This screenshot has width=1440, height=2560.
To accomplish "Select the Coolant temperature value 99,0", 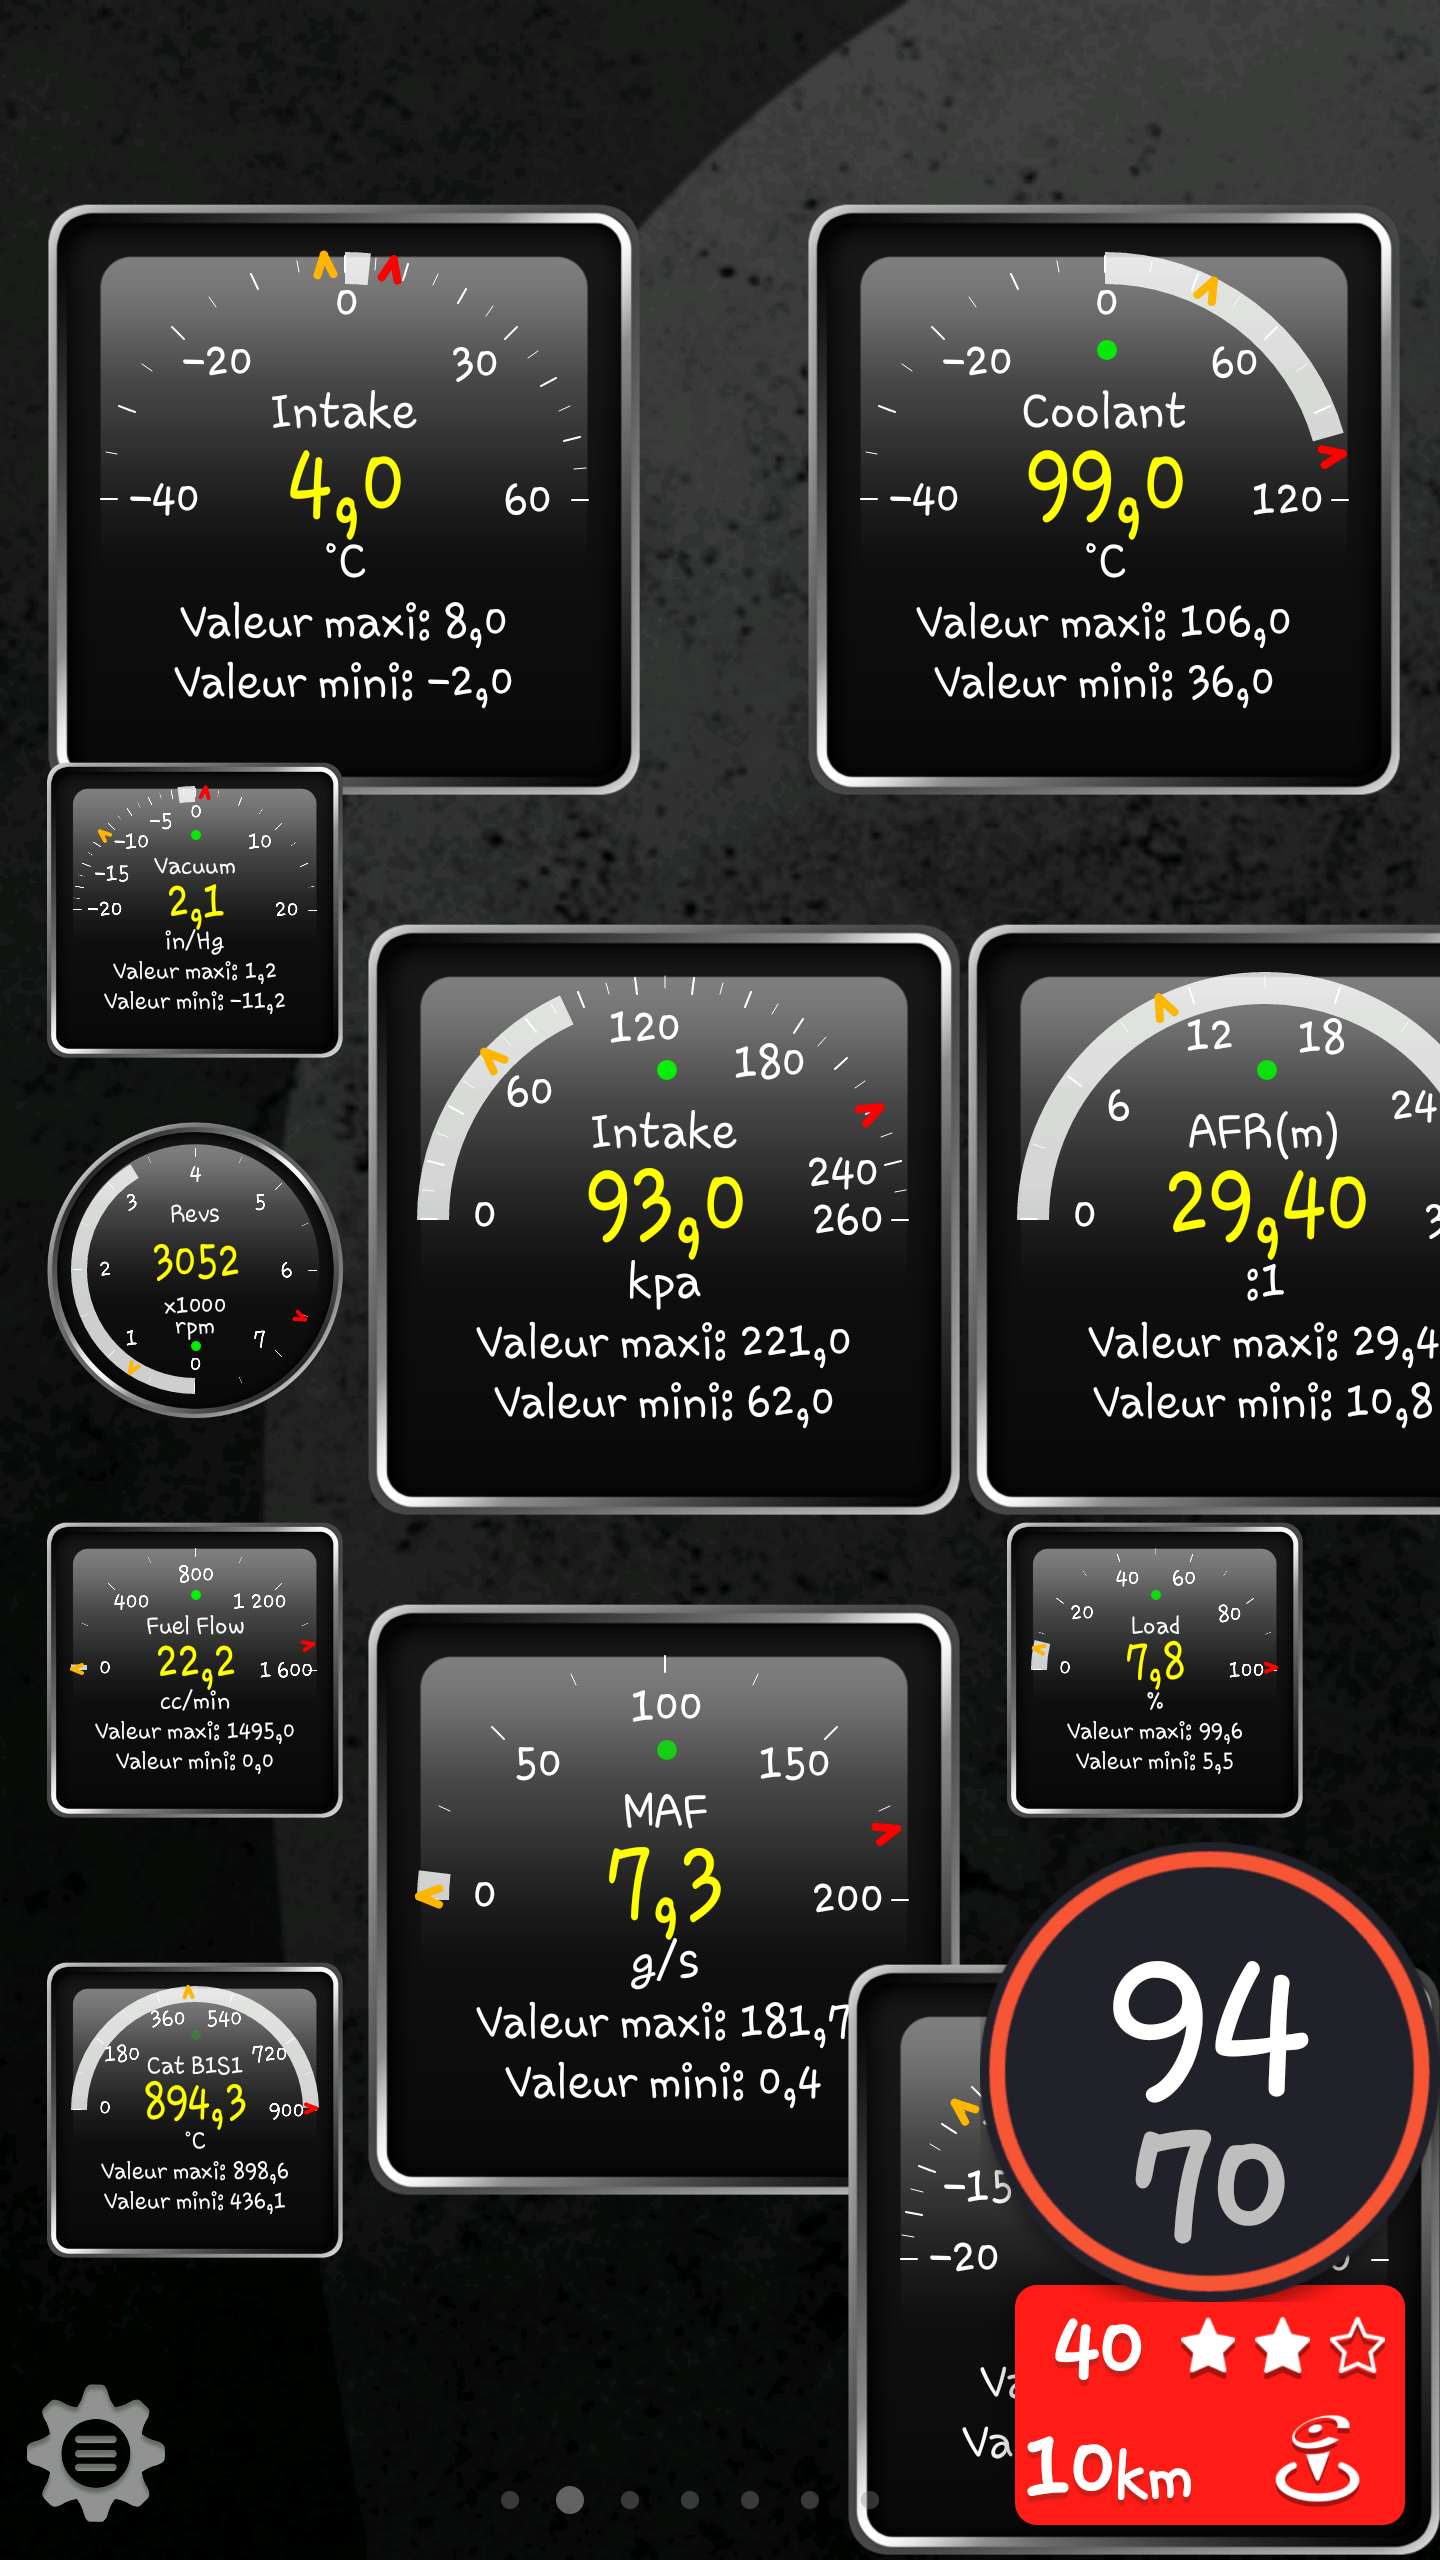I will (1105, 486).
